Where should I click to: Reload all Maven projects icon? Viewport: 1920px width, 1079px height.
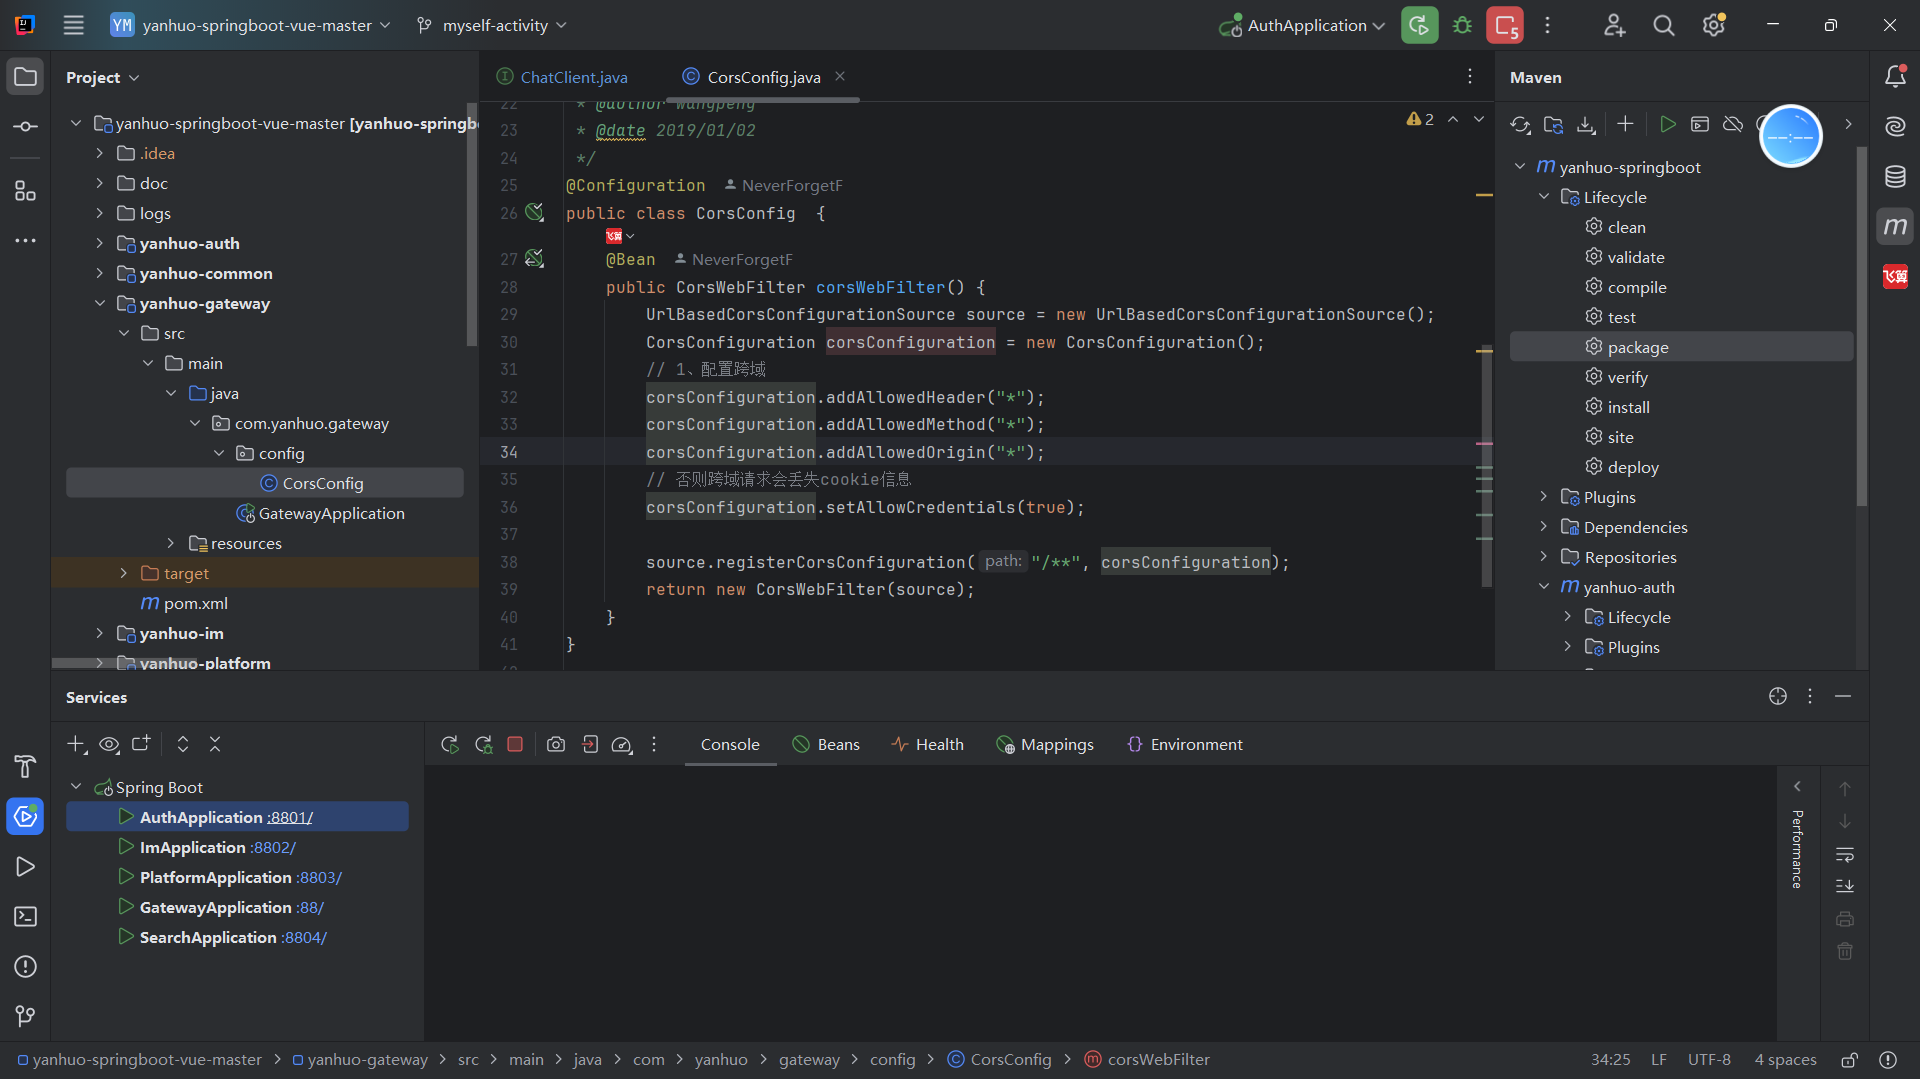[1520, 124]
